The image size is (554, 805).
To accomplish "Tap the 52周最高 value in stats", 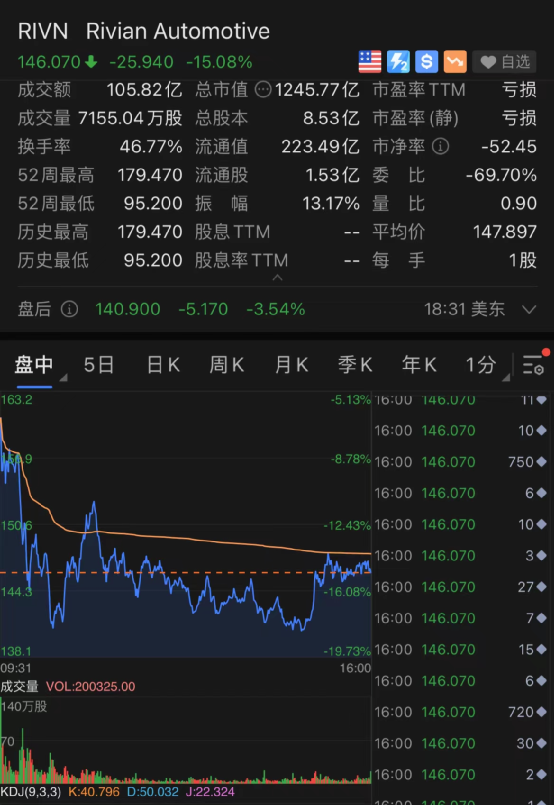I will pos(150,175).
